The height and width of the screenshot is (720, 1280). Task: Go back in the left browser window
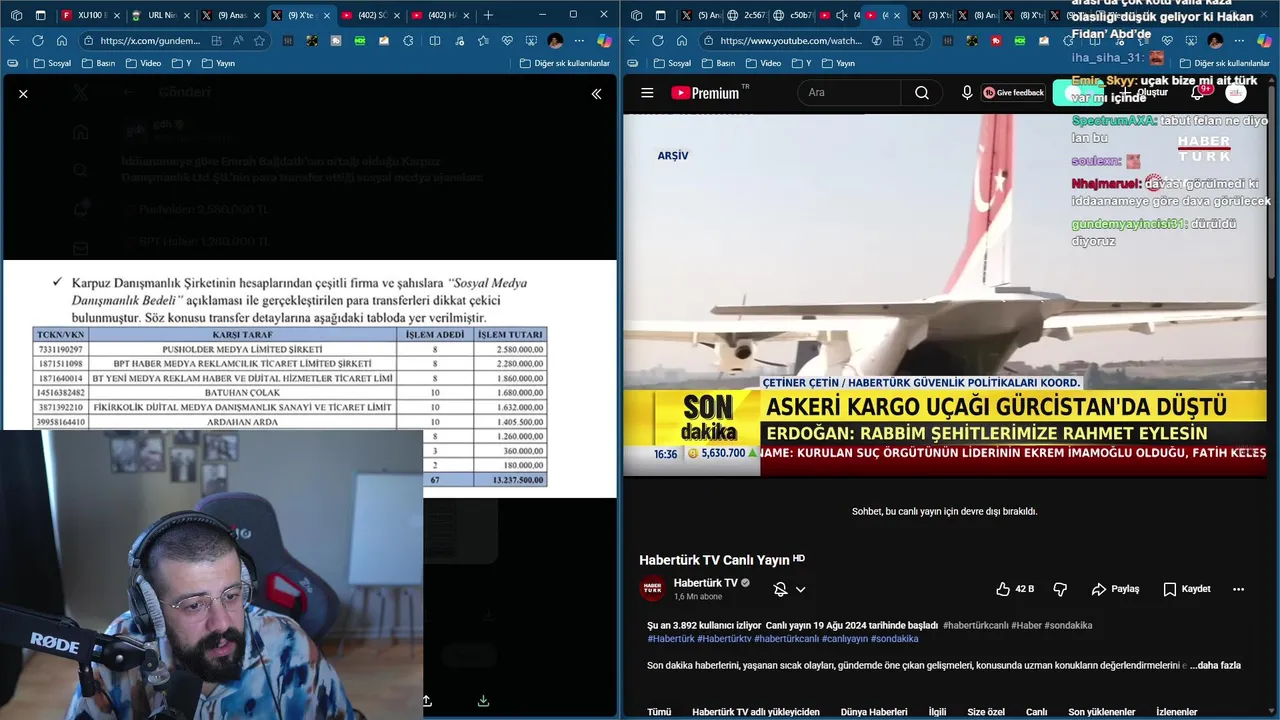coord(14,40)
